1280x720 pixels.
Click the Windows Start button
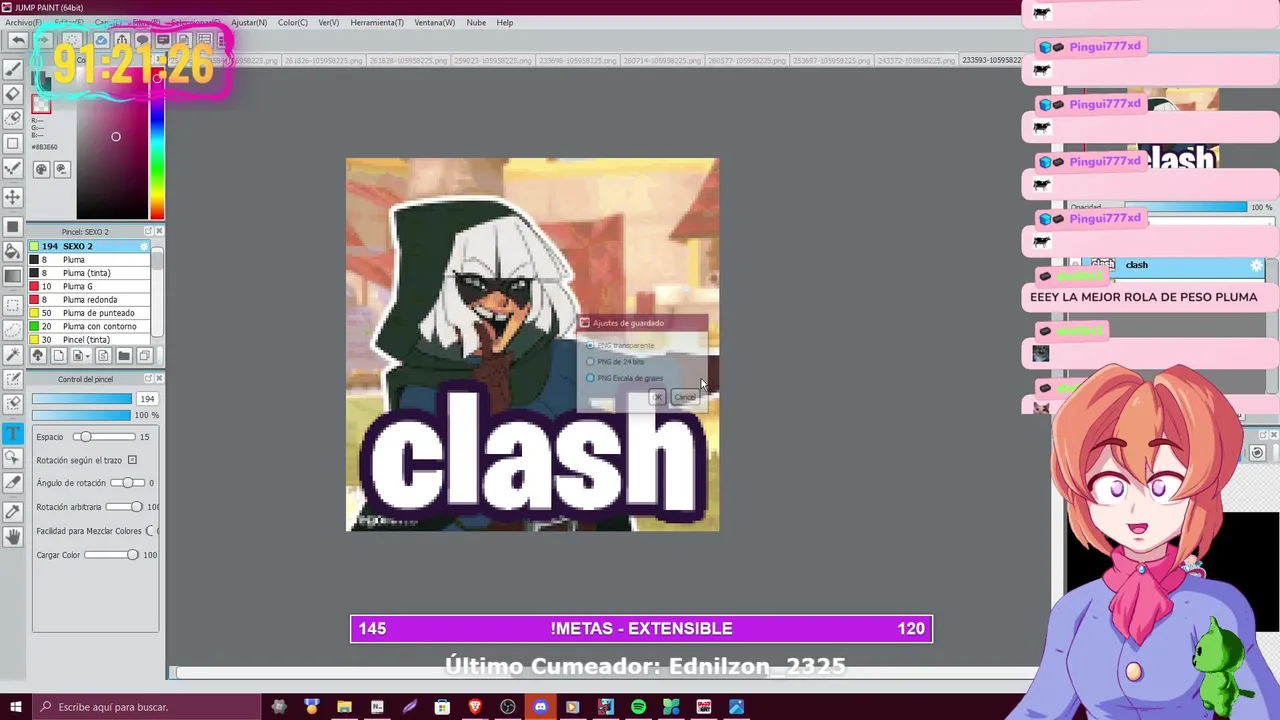(x=15, y=707)
